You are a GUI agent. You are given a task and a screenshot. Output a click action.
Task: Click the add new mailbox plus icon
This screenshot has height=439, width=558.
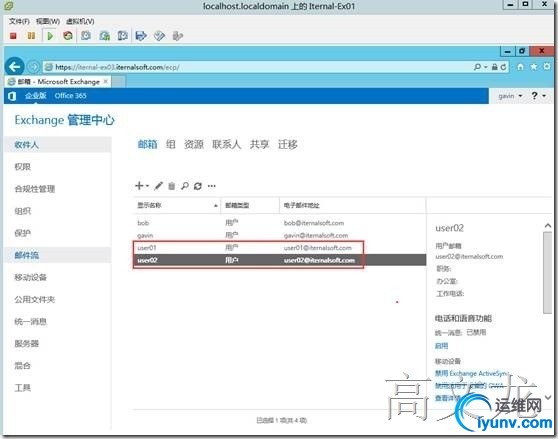139,186
